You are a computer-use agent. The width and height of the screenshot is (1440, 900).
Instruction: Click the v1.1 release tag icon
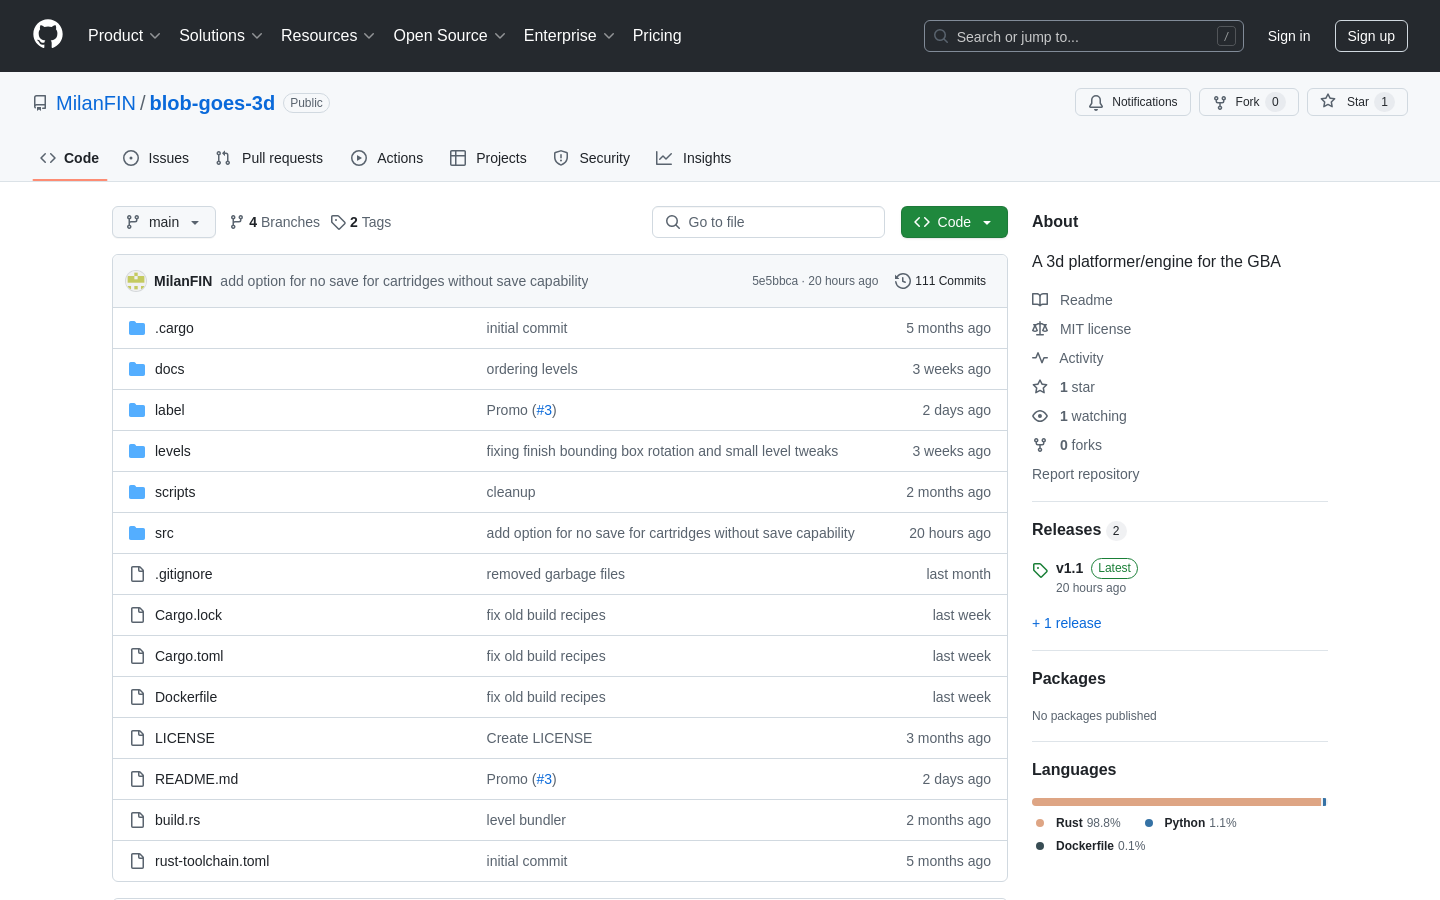pos(1040,570)
